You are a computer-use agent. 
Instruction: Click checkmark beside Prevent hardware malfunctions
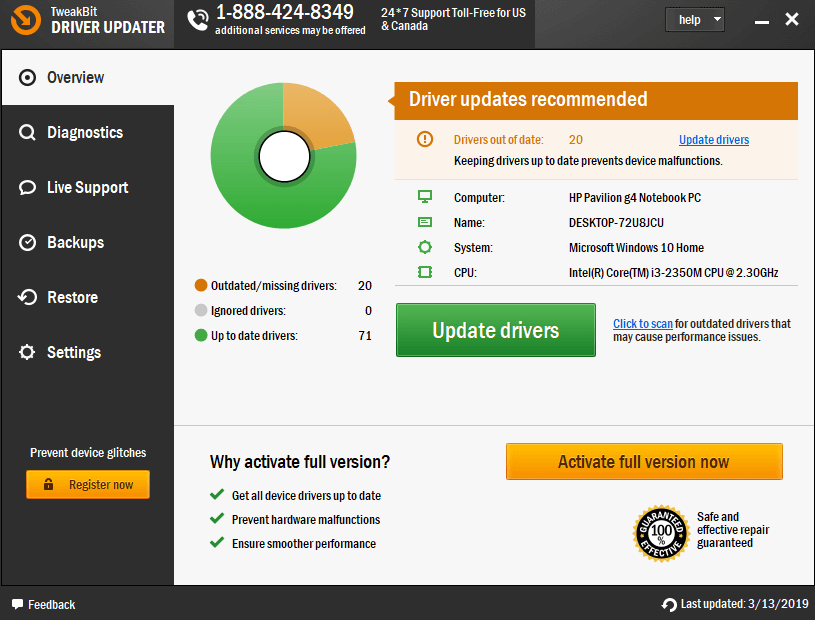217,518
